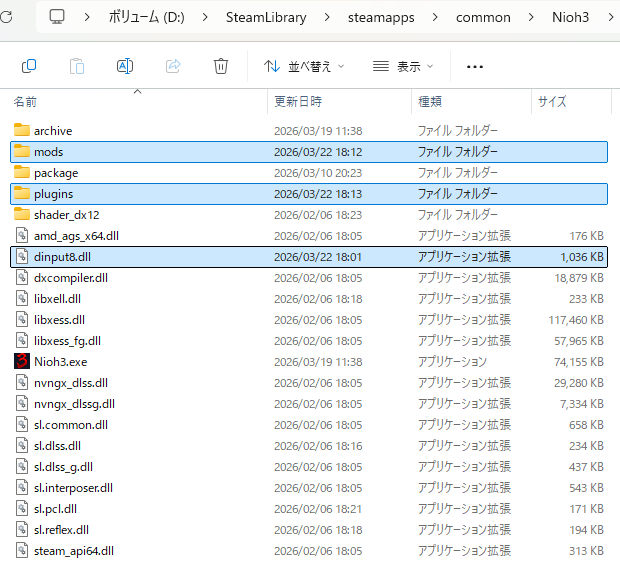The height and width of the screenshot is (563, 620).
Task: Click the Paste icon in toolbar
Action: click(x=77, y=66)
